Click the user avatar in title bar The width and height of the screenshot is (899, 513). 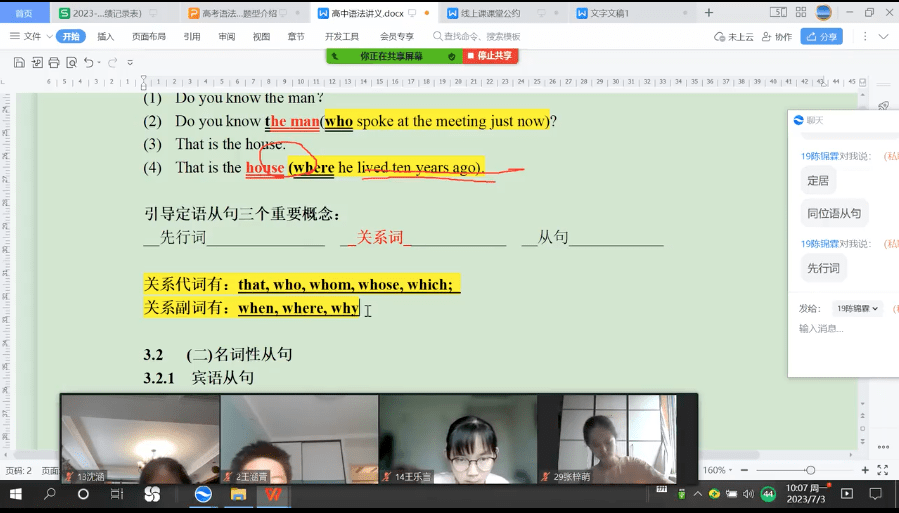tap(823, 12)
